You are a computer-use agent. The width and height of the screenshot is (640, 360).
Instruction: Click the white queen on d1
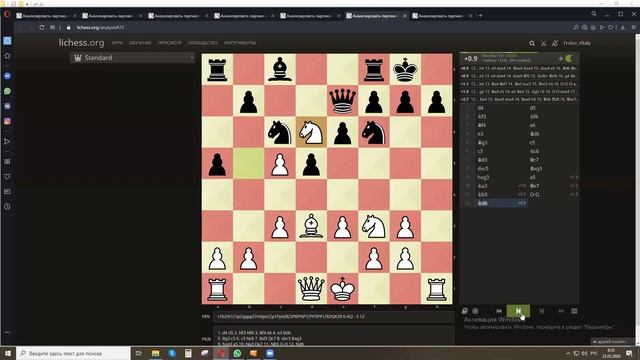pos(311,289)
